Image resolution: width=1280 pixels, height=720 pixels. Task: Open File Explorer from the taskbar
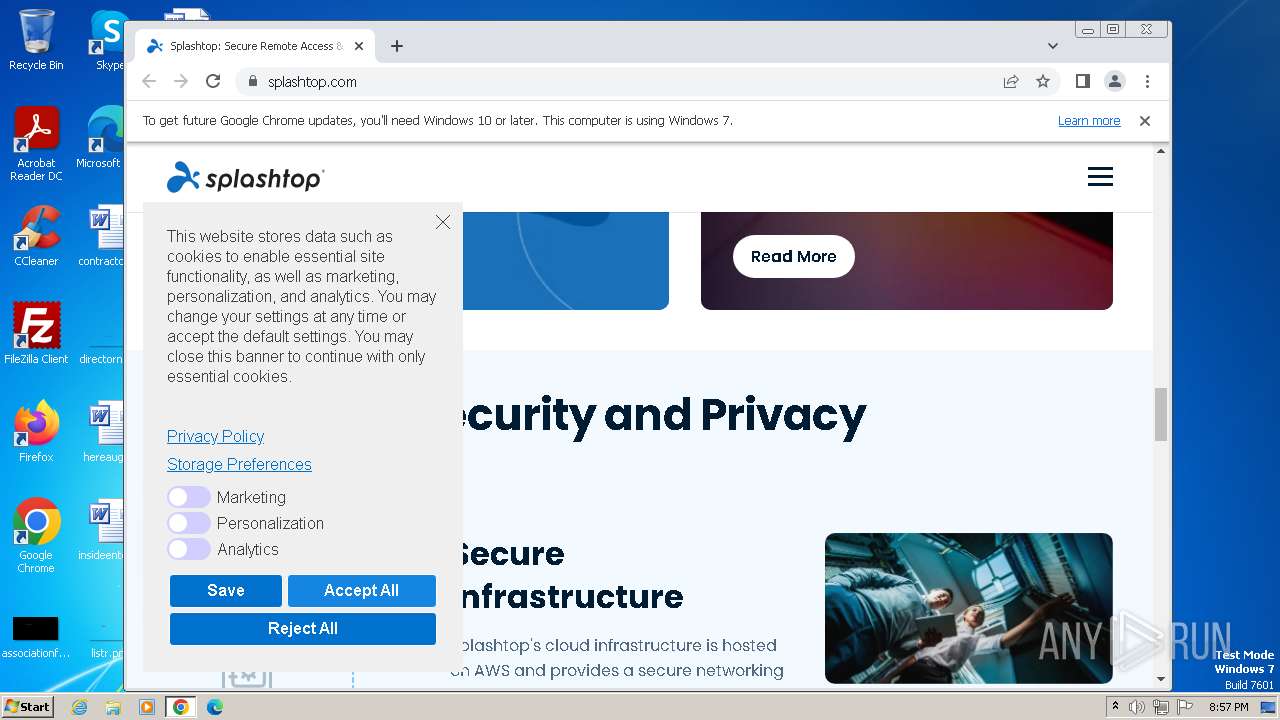coord(113,707)
